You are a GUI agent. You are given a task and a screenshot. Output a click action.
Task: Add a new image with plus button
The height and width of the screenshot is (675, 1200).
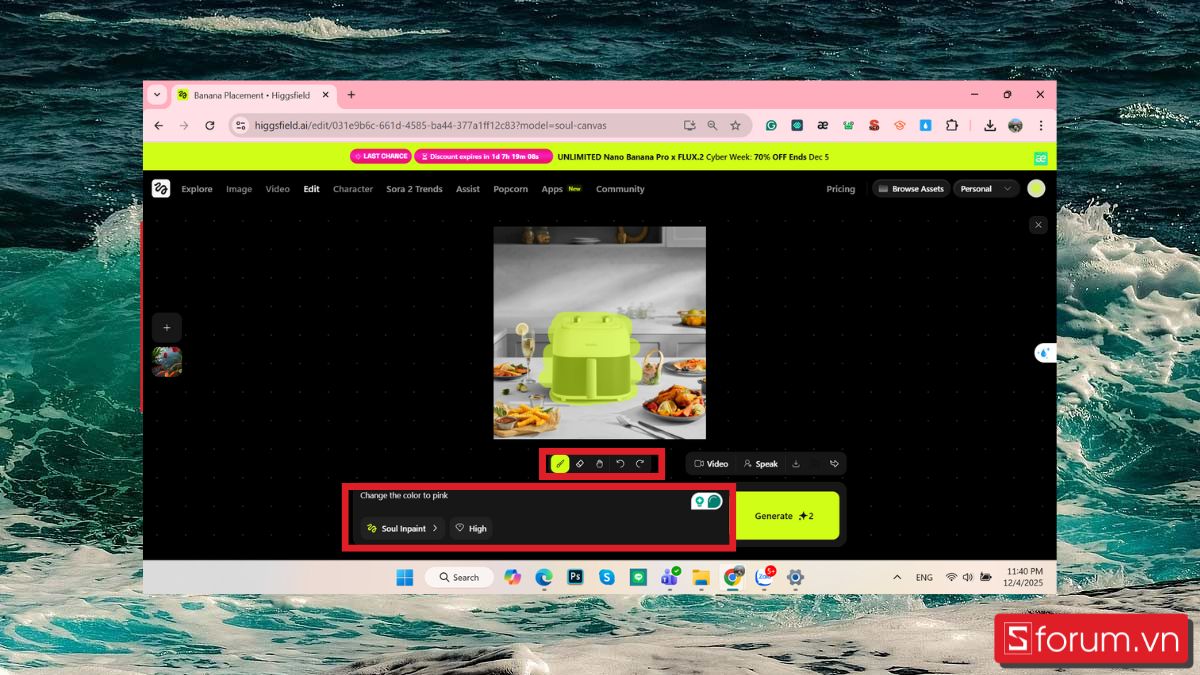pos(167,328)
